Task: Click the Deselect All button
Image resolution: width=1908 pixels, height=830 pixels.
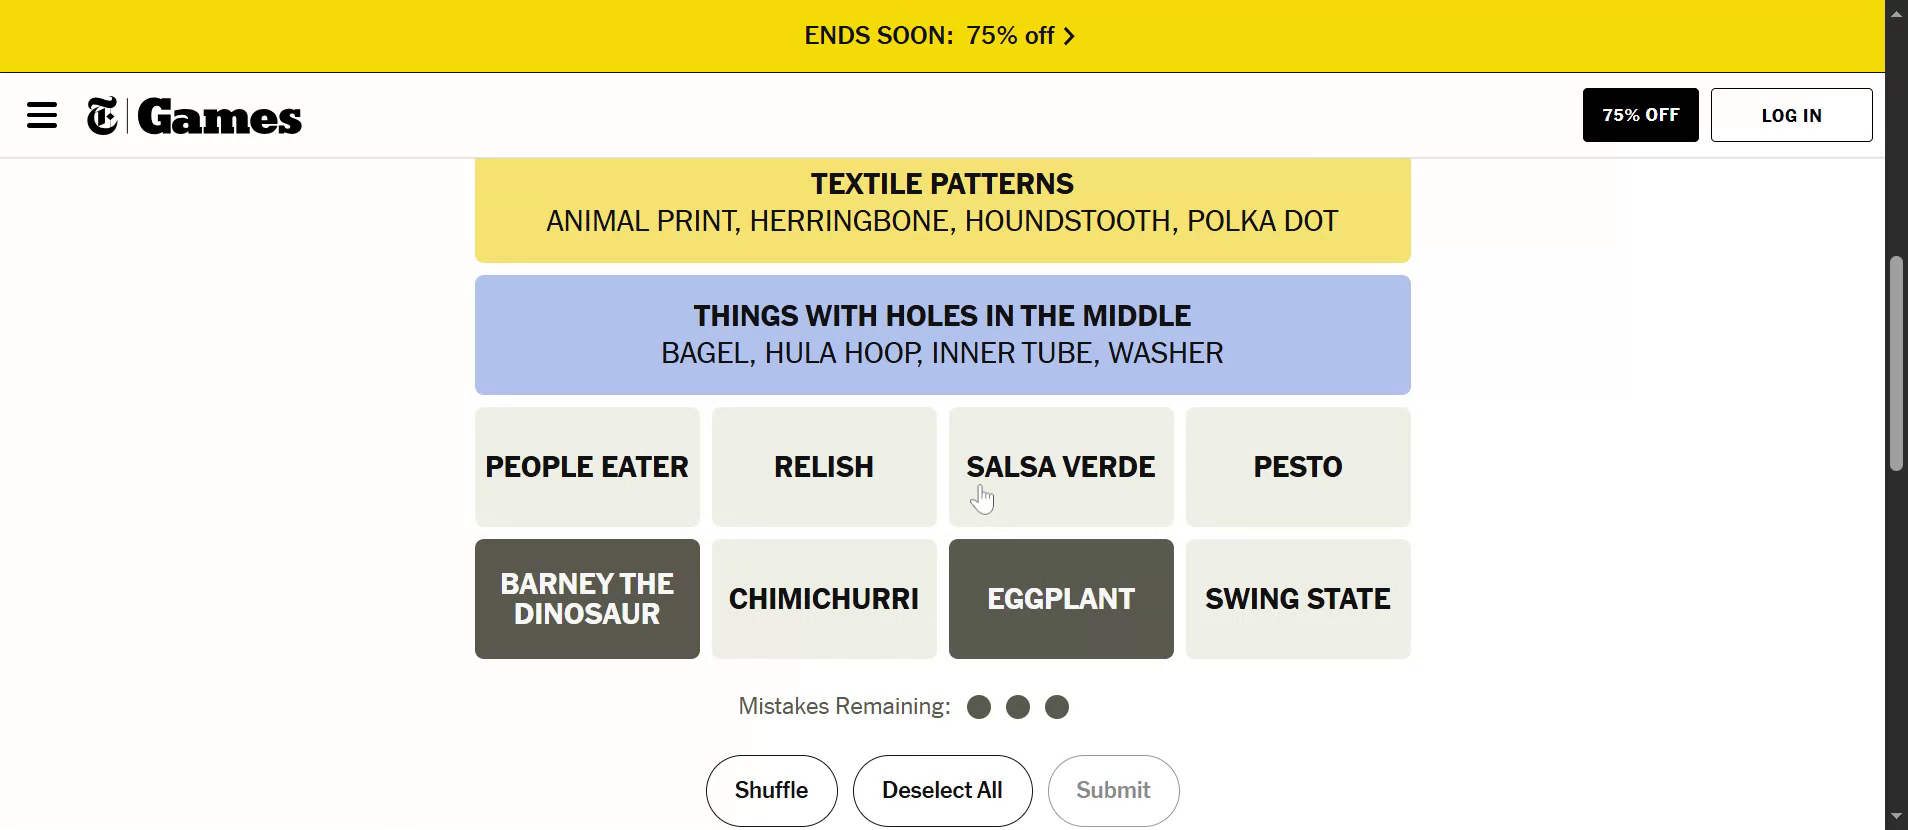Action: [x=942, y=791]
